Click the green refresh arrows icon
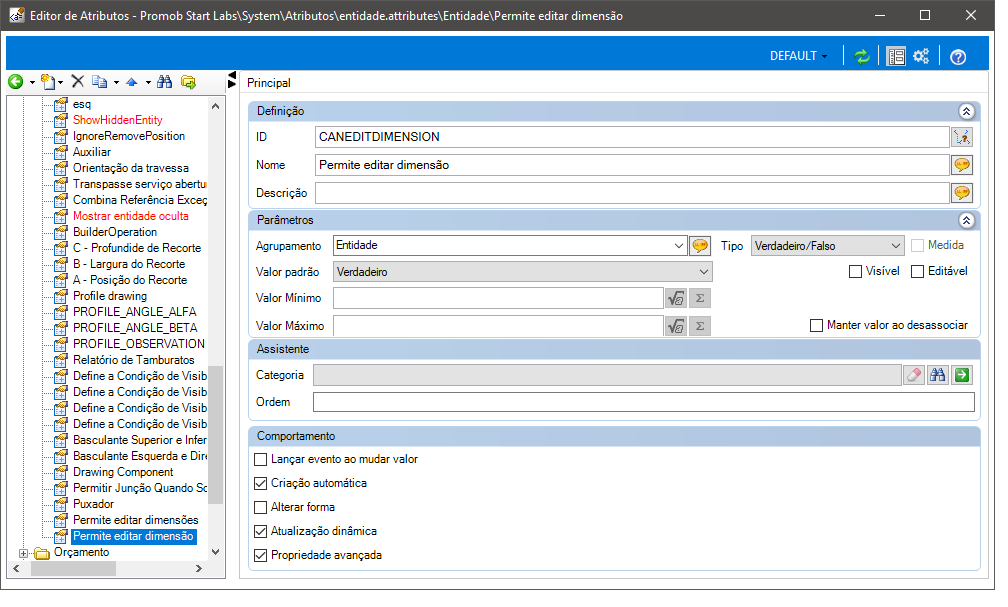Screen dimensions: 1008x607 pyautogui.click(x=861, y=57)
